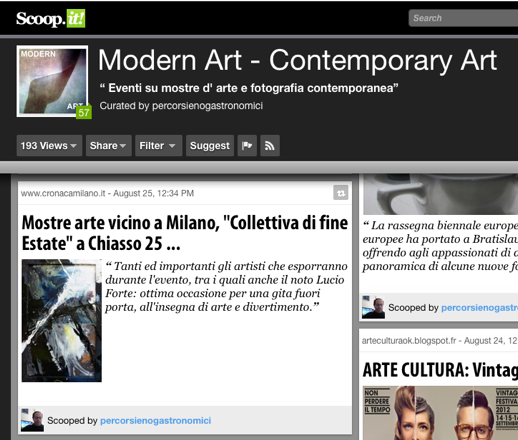Screen dimensions: 518x440
Task: Open the 'ARTE CULTURA: Vintage' headline
Action: (440, 370)
